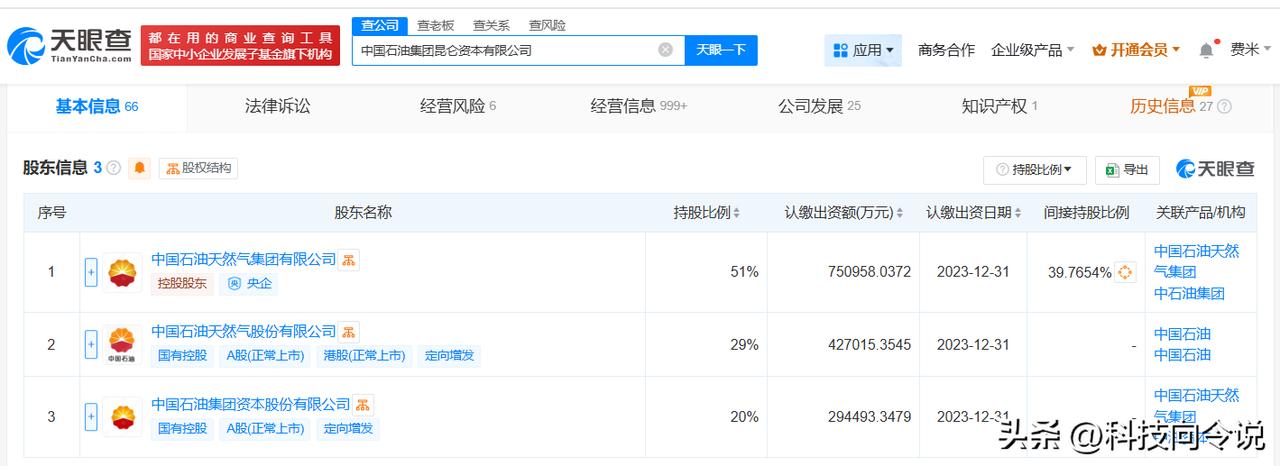This screenshot has width=1280, height=466.
Task: Click A股(正常上市) tag in row 2
Action: 264,355
